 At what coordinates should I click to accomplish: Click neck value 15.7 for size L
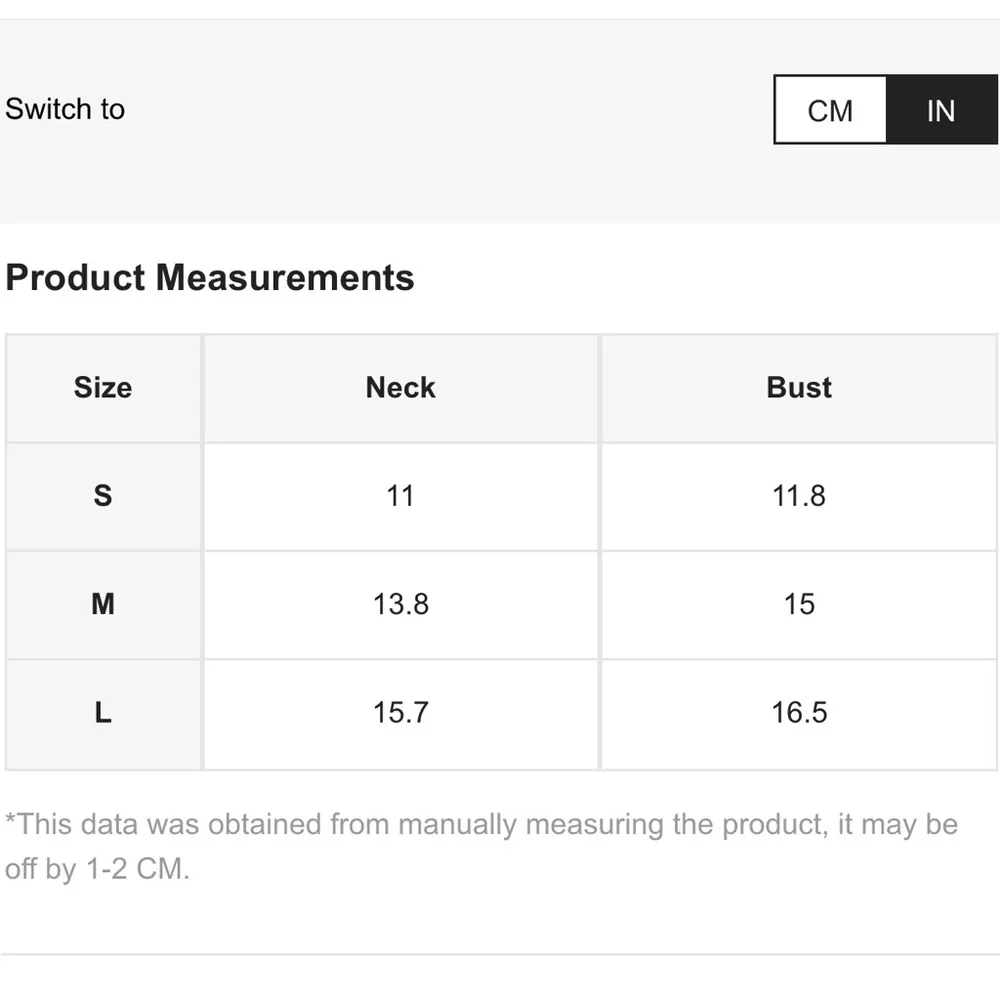[401, 713]
